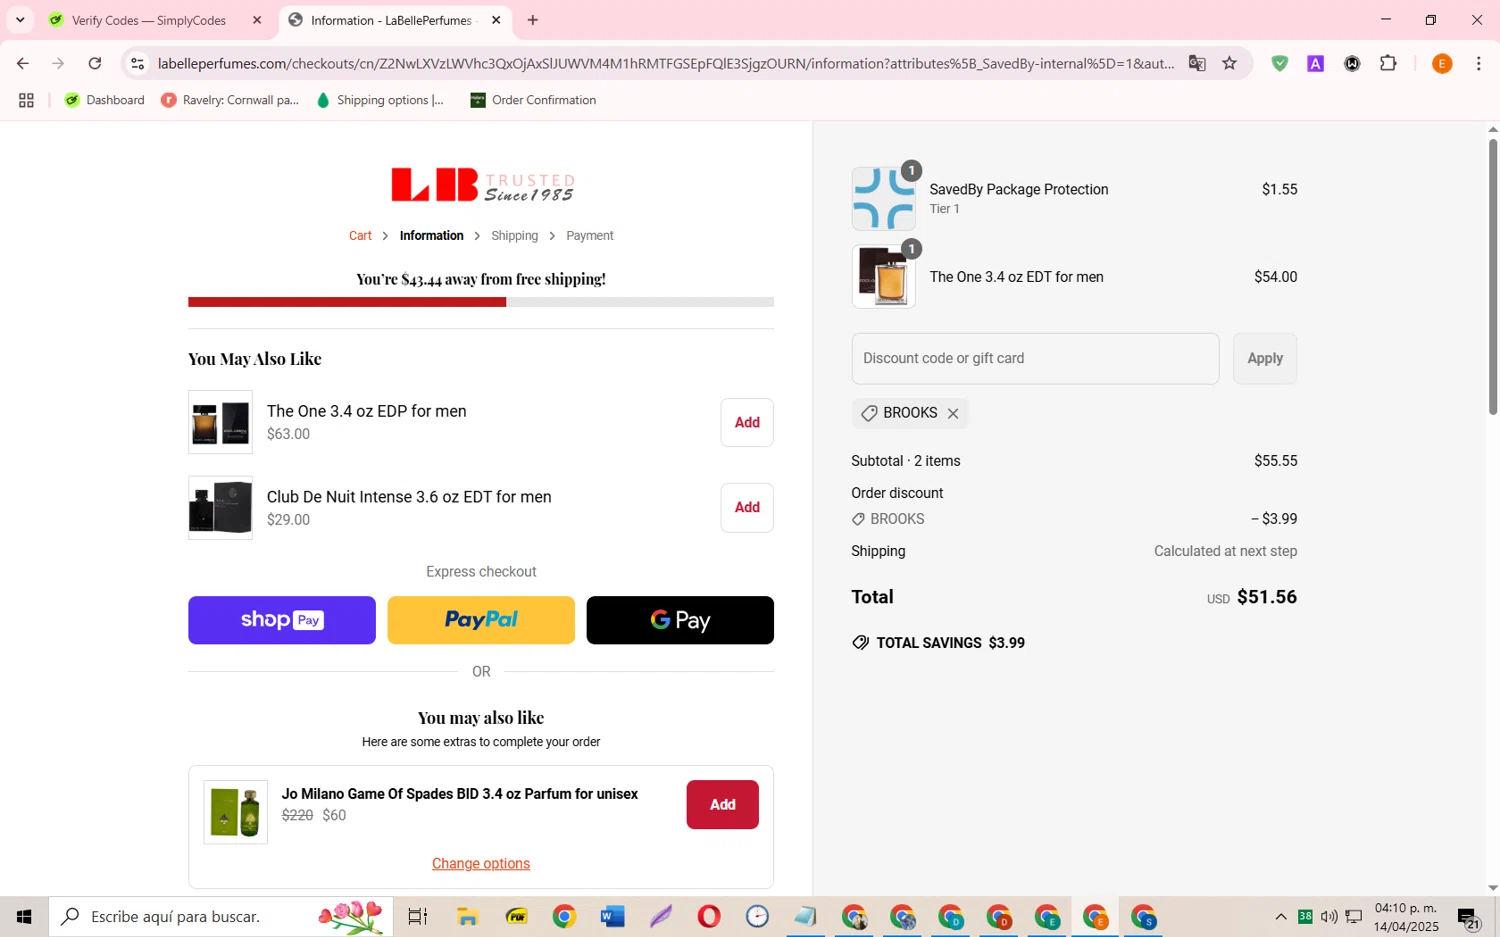Viewport: 1500px width, 937px height.
Task: Open the Windows Start menu
Action: (x=24, y=916)
